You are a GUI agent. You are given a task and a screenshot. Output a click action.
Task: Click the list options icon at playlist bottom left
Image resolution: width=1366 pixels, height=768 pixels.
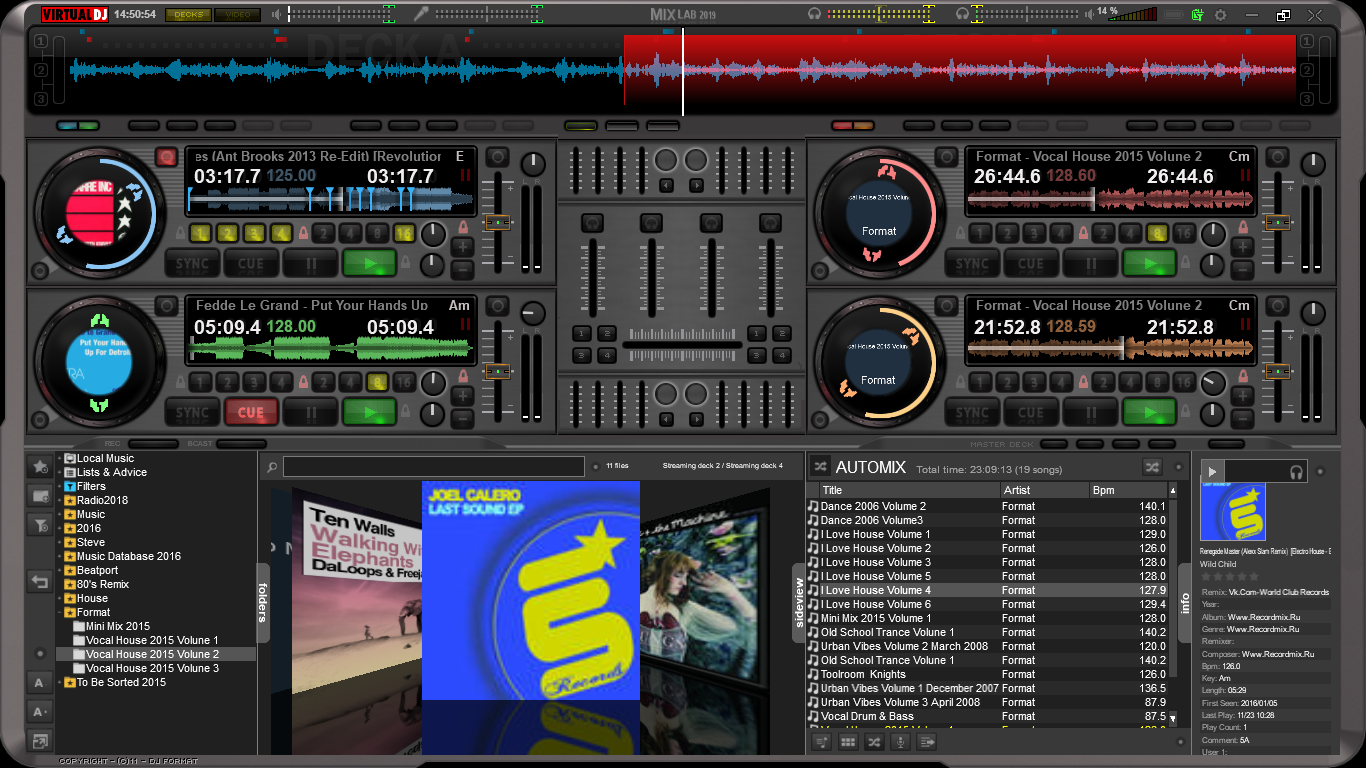click(822, 742)
